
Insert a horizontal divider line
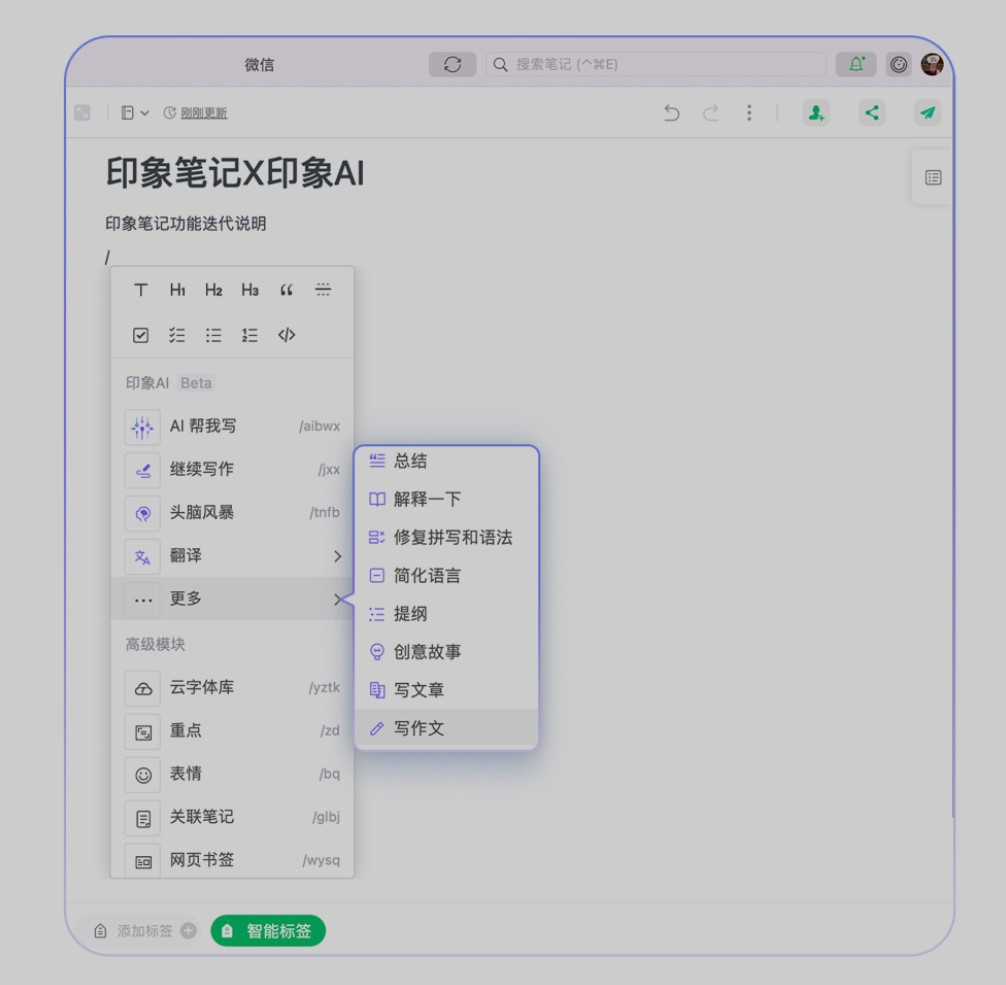(323, 290)
